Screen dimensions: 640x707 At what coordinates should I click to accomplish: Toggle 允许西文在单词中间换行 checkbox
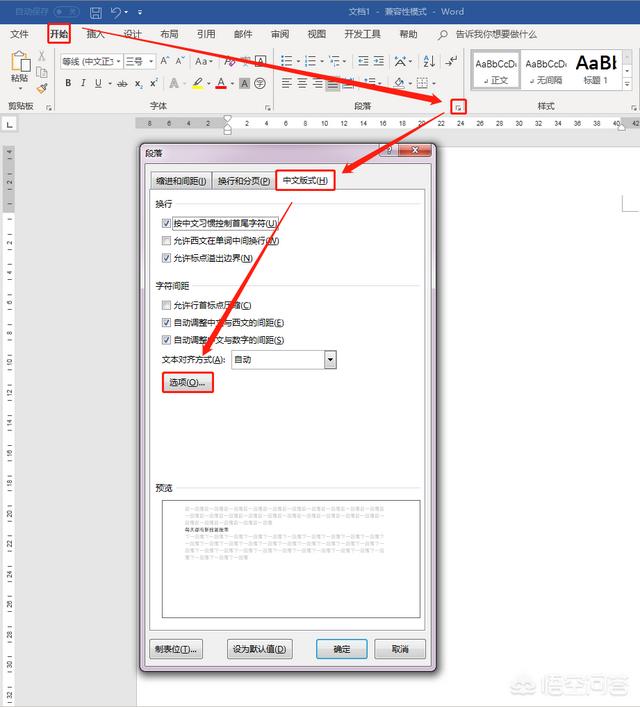(x=166, y=241)
